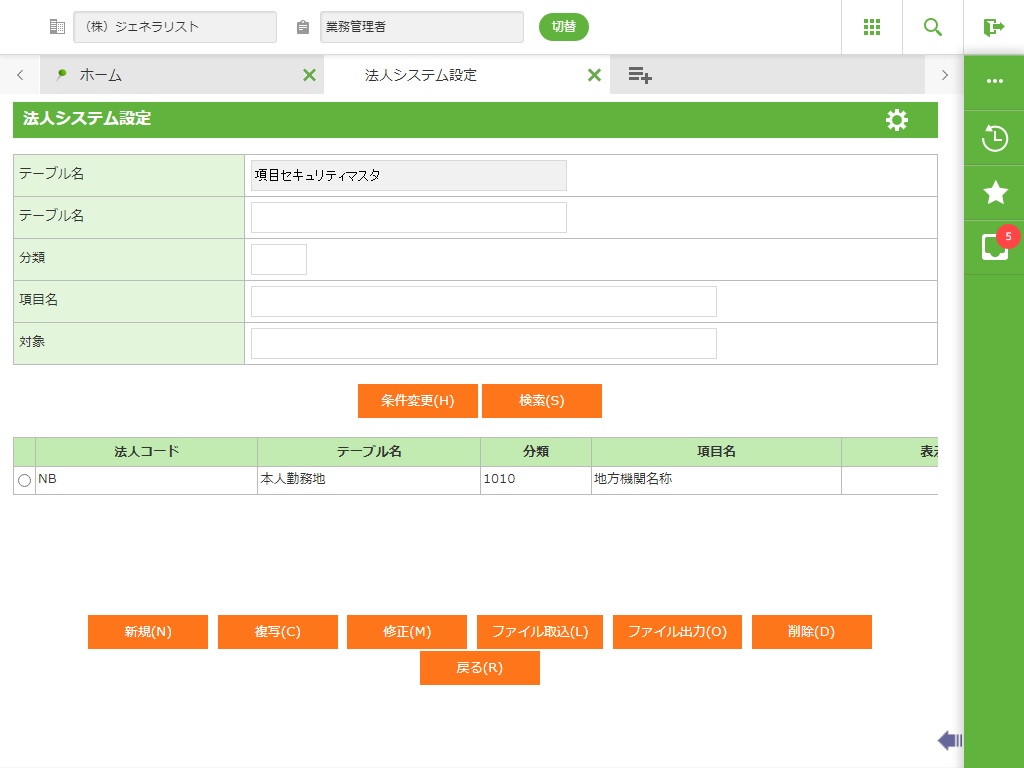
Task: Select the NB row radio button
Action: coord(25,481)
